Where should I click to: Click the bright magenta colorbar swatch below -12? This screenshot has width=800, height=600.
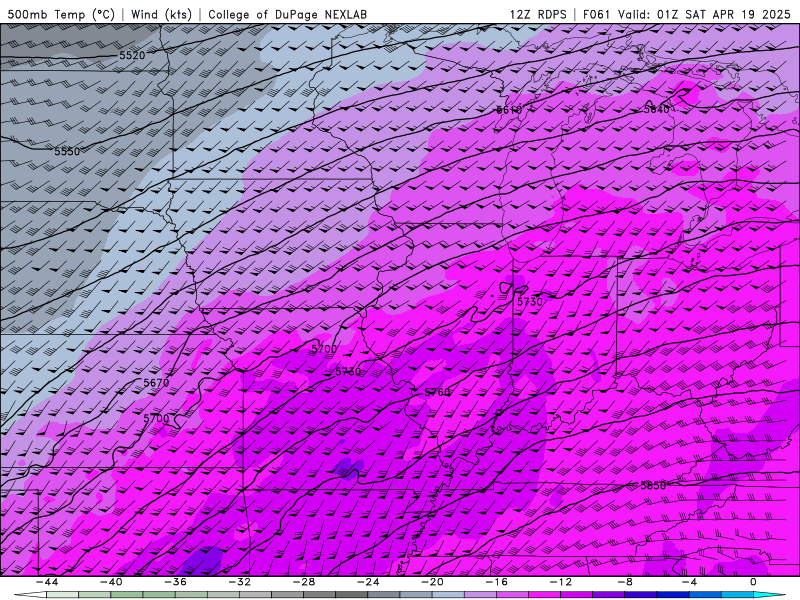(544, 595)
